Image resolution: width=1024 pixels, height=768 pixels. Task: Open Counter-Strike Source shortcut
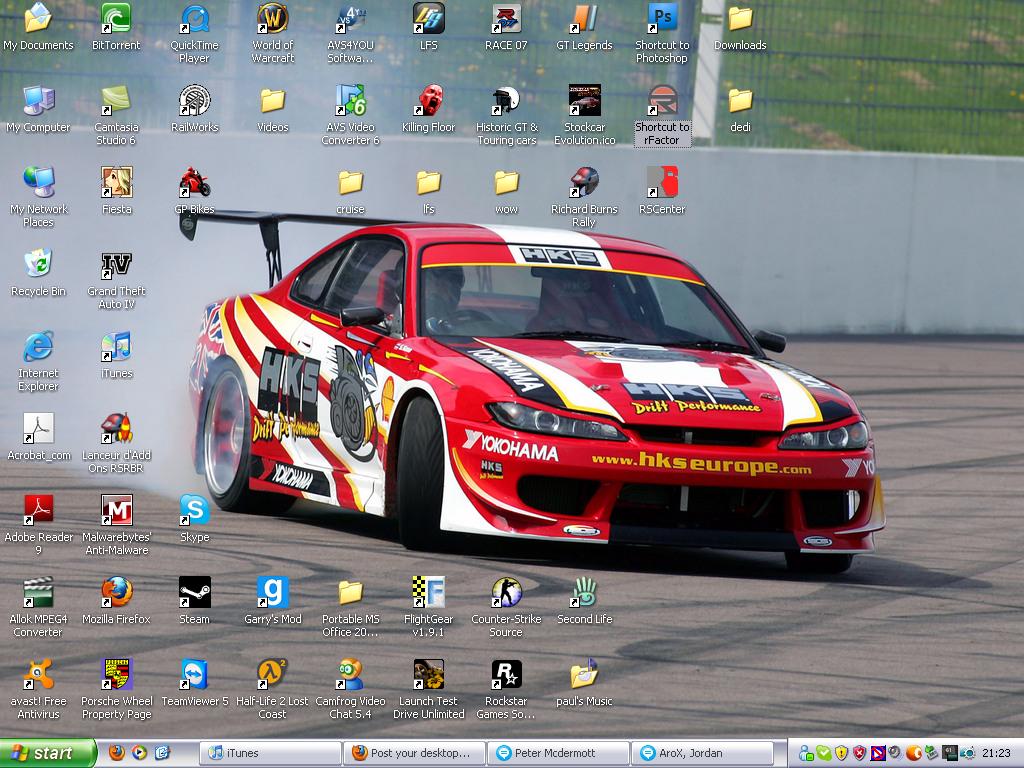pyautogui.click(x=506, y=593)
